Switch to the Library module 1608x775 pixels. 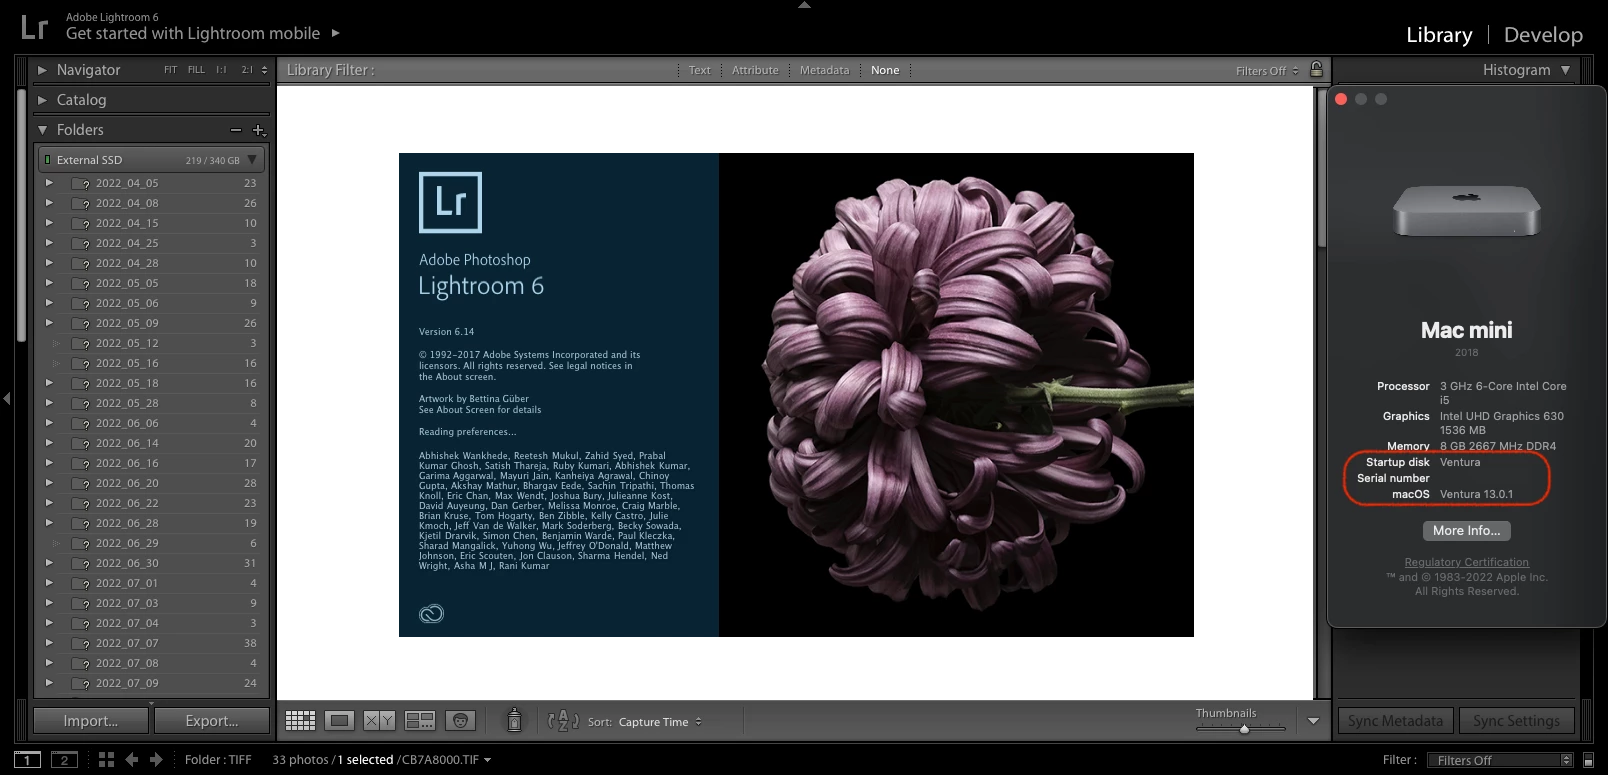pyautogui.click(x=1439, y=35)
